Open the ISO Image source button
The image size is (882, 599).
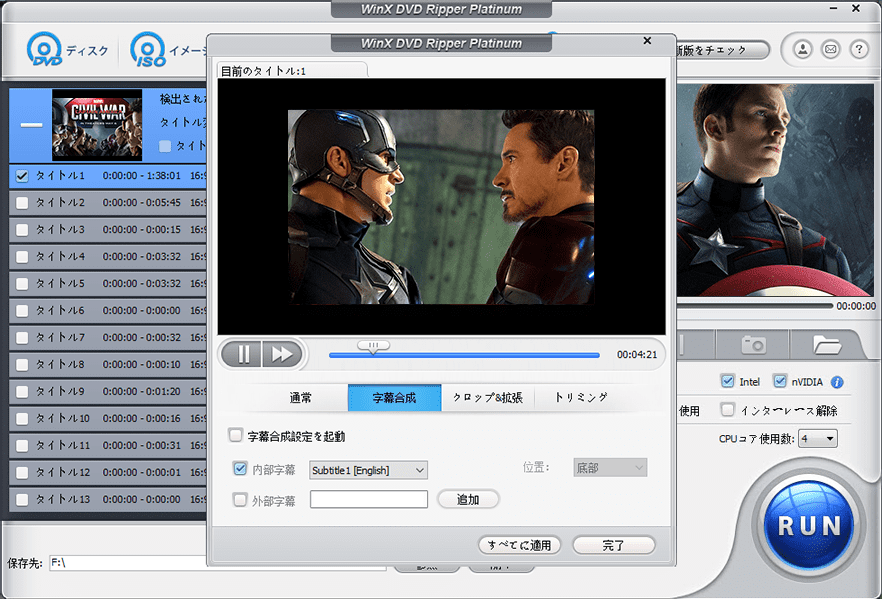168,50
